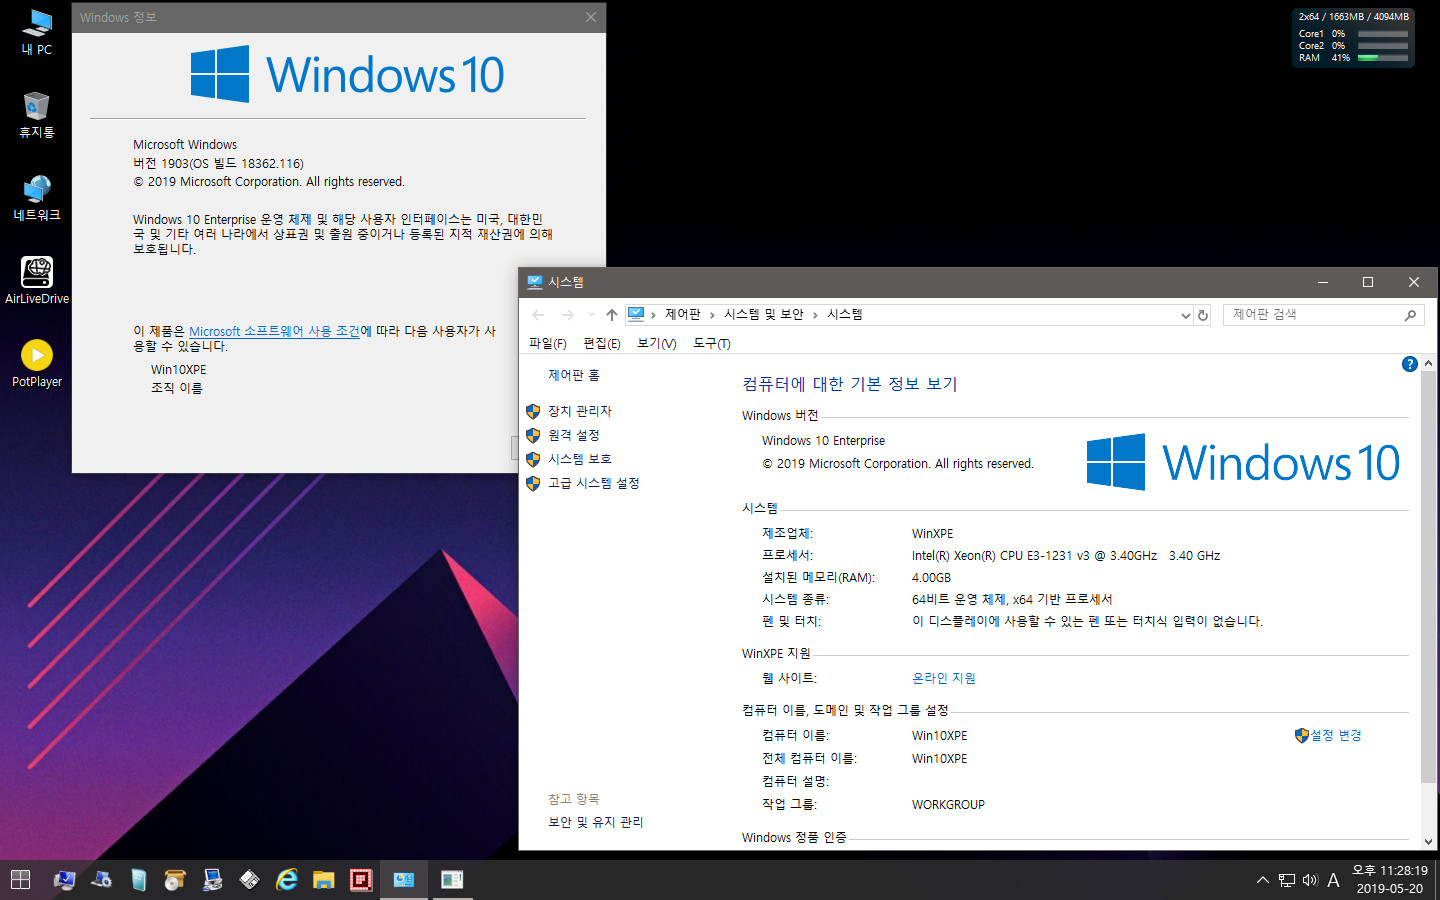Image resolution: width=1440 pixels, height=900 pixels.
Task: Go up one level with the up arrow
Action: pyautogui.click(x=611, y=315)
